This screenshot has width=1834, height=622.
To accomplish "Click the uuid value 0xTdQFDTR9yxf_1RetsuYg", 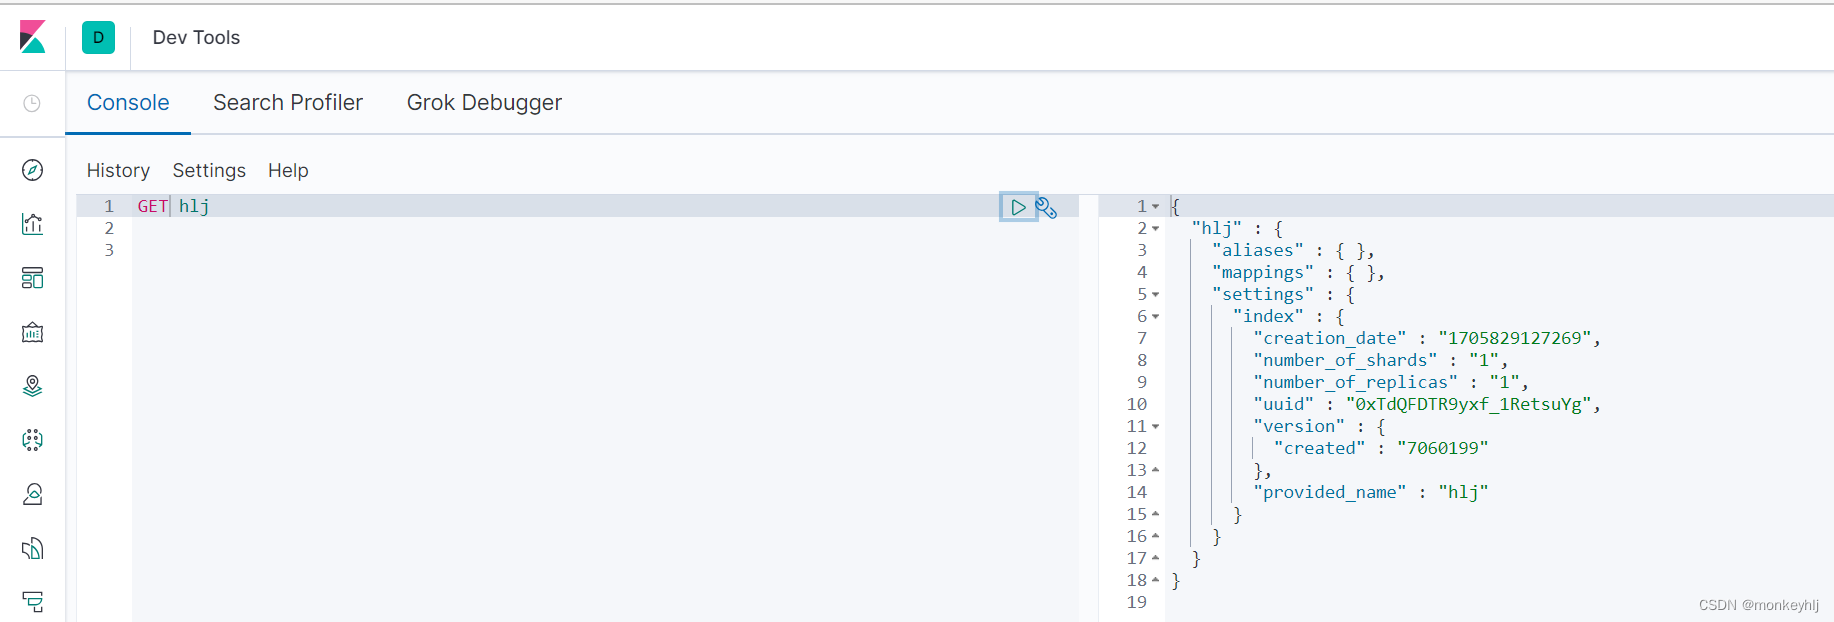I will coord(1469,404).
